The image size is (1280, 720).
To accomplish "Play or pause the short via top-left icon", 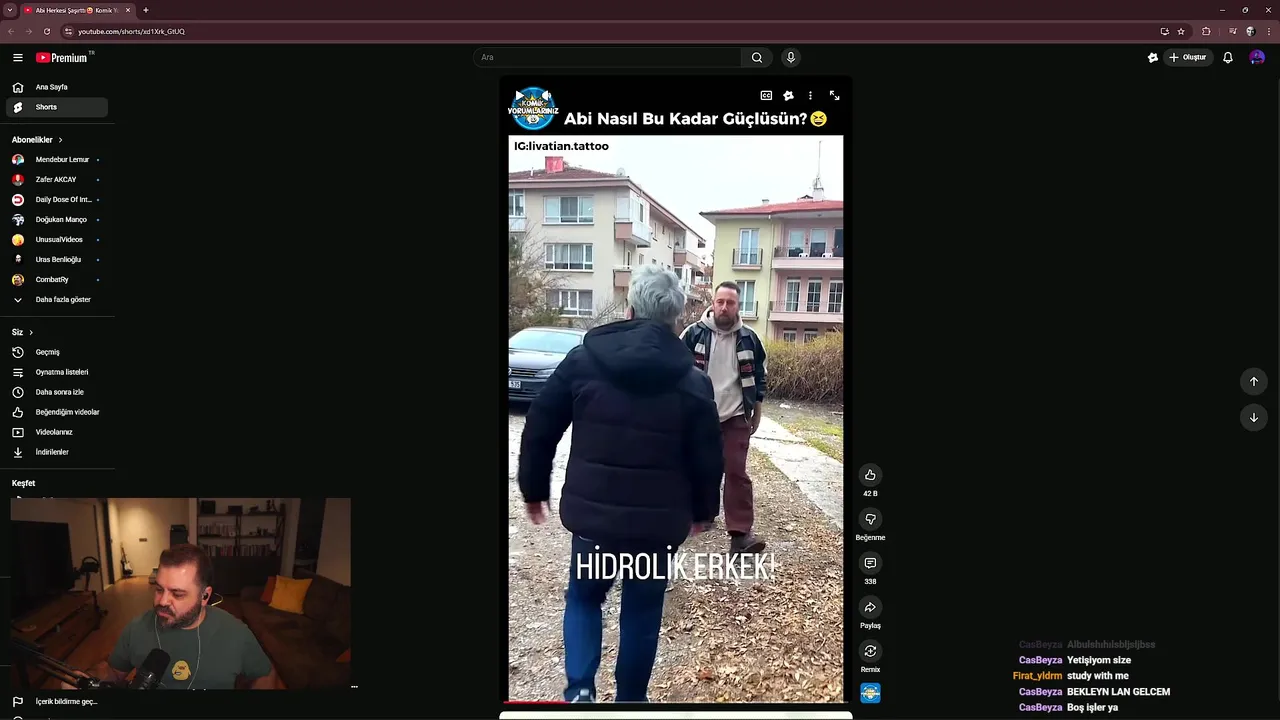I will click(519, 96).
